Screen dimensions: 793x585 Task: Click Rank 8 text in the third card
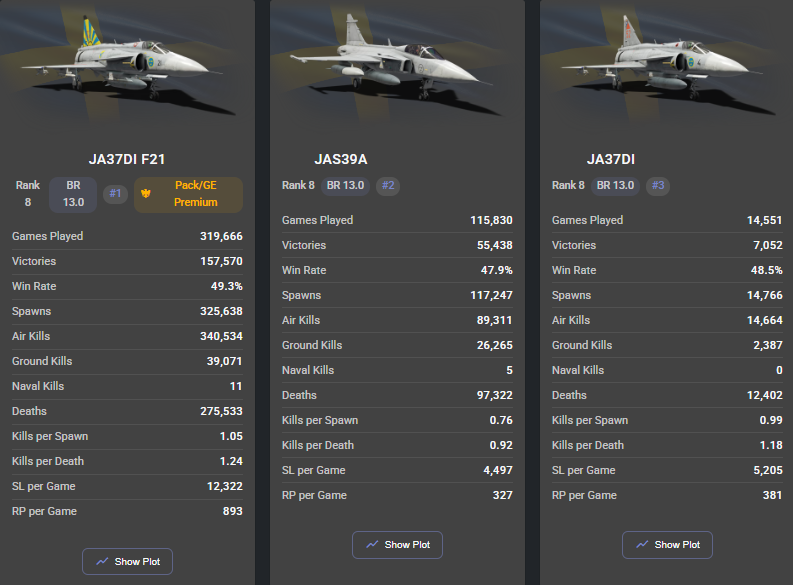(568, 185)
